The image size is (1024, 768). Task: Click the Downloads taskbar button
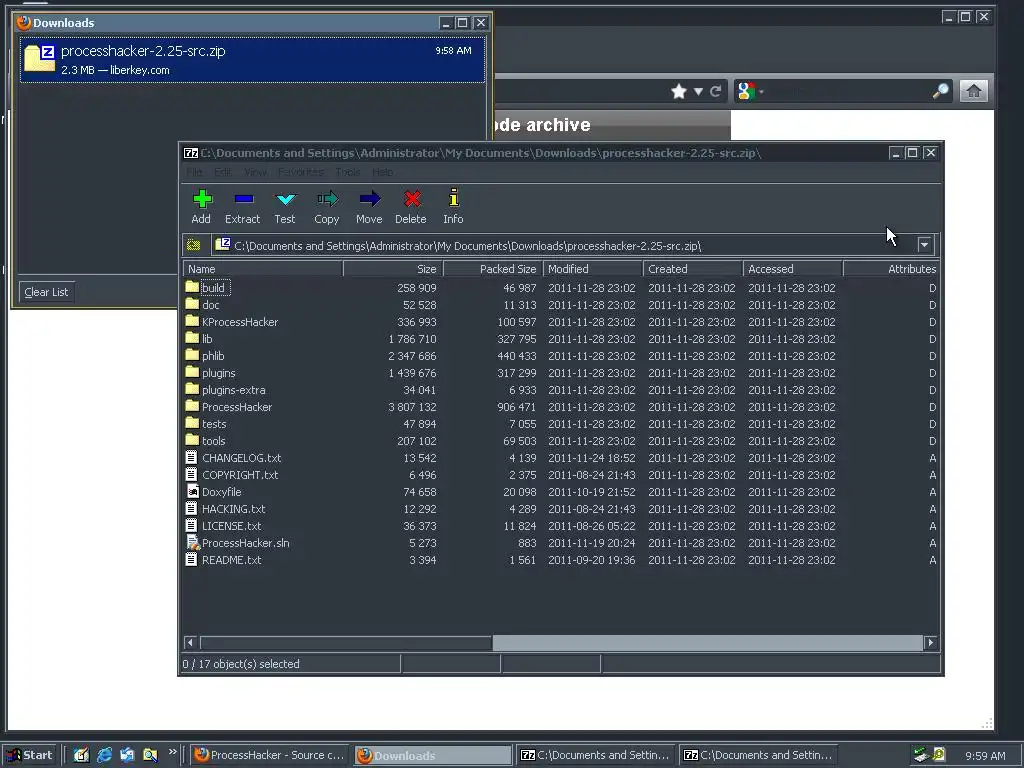pyautogui.click(x=432, y=755)
